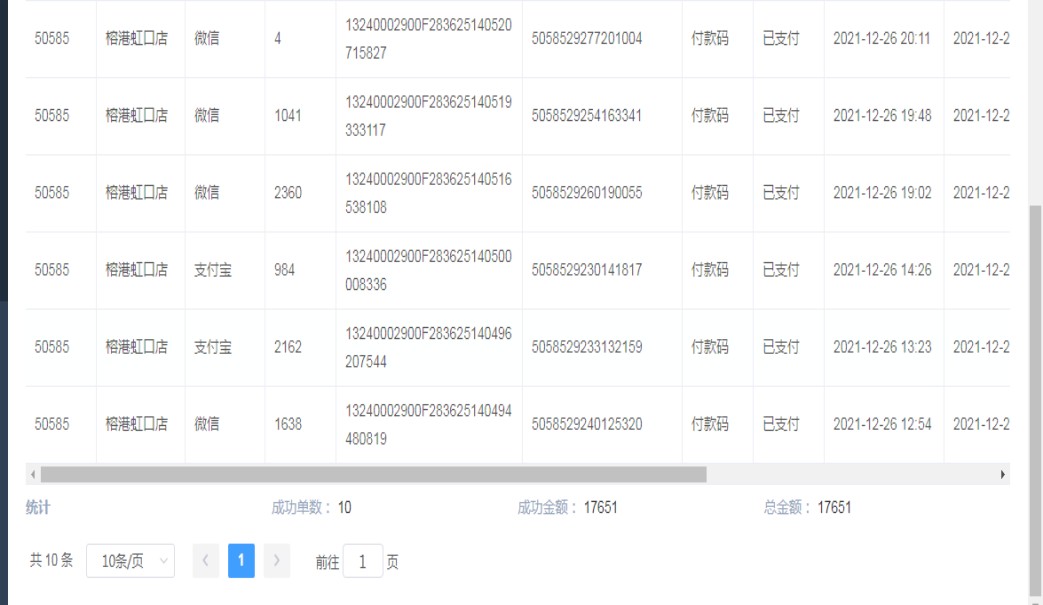
Task: Select the amount cell showing 1041
Action: point(287,116)
